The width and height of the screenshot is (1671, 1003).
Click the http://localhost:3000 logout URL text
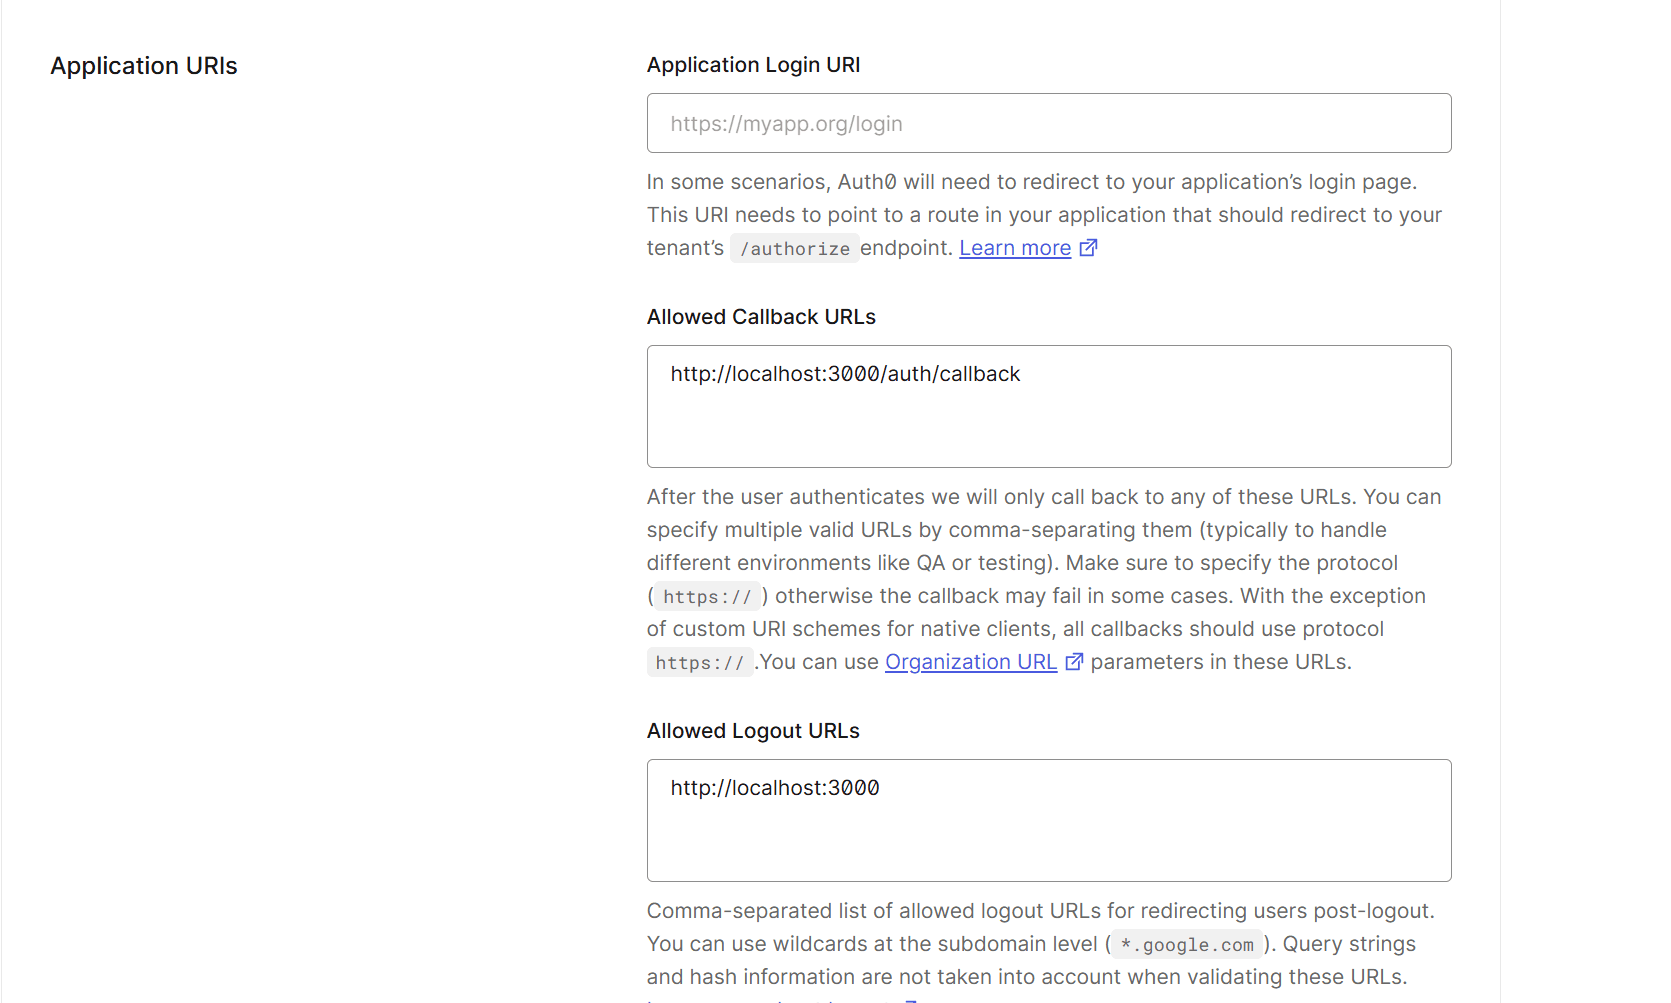tap(775, 788)
